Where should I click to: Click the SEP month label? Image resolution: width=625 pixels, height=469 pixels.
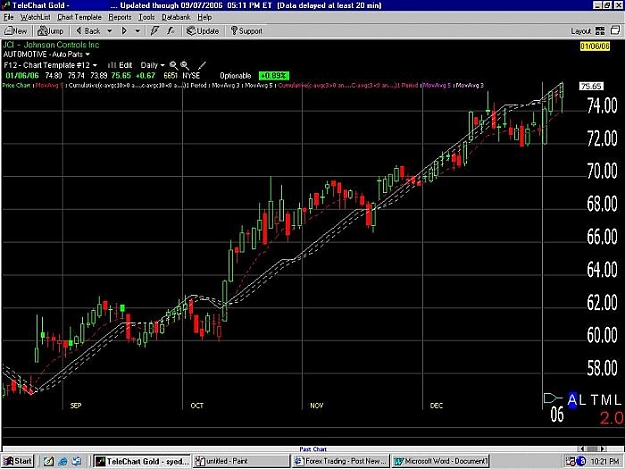click(76, 406)
